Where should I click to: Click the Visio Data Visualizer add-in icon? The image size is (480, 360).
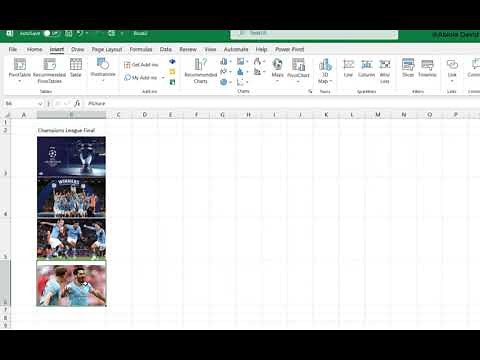(172, 62)
